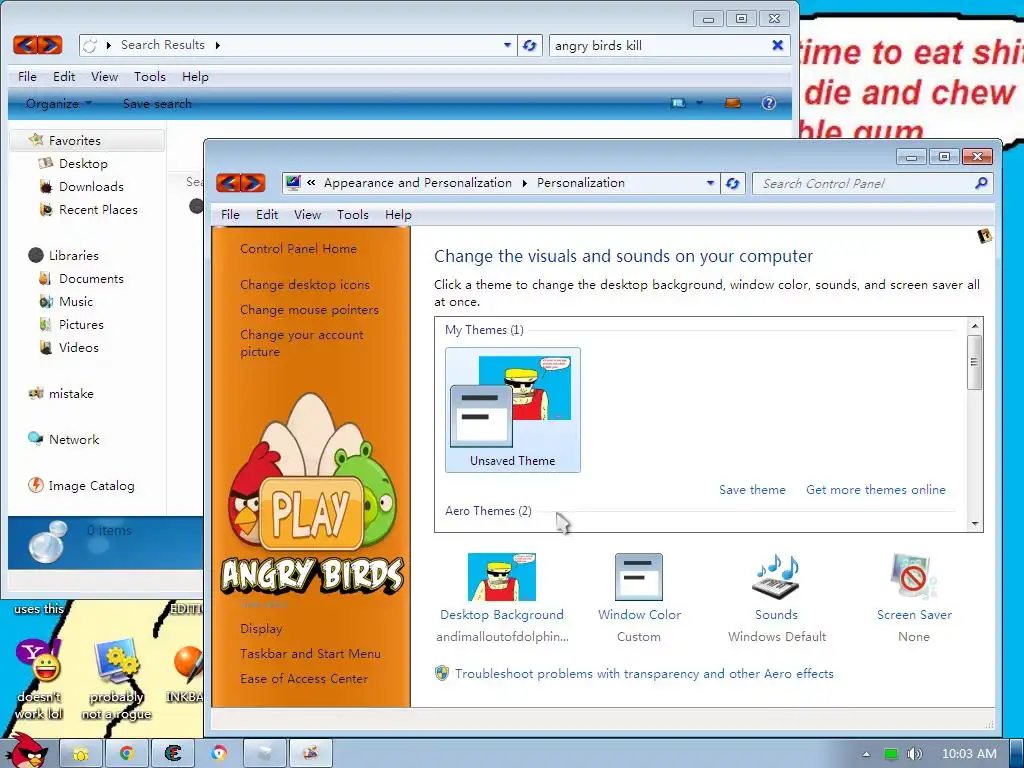Toggle the preview pane icon in Search Results toolbar
The image size is (1024, 768).
(x=733, y=103)
